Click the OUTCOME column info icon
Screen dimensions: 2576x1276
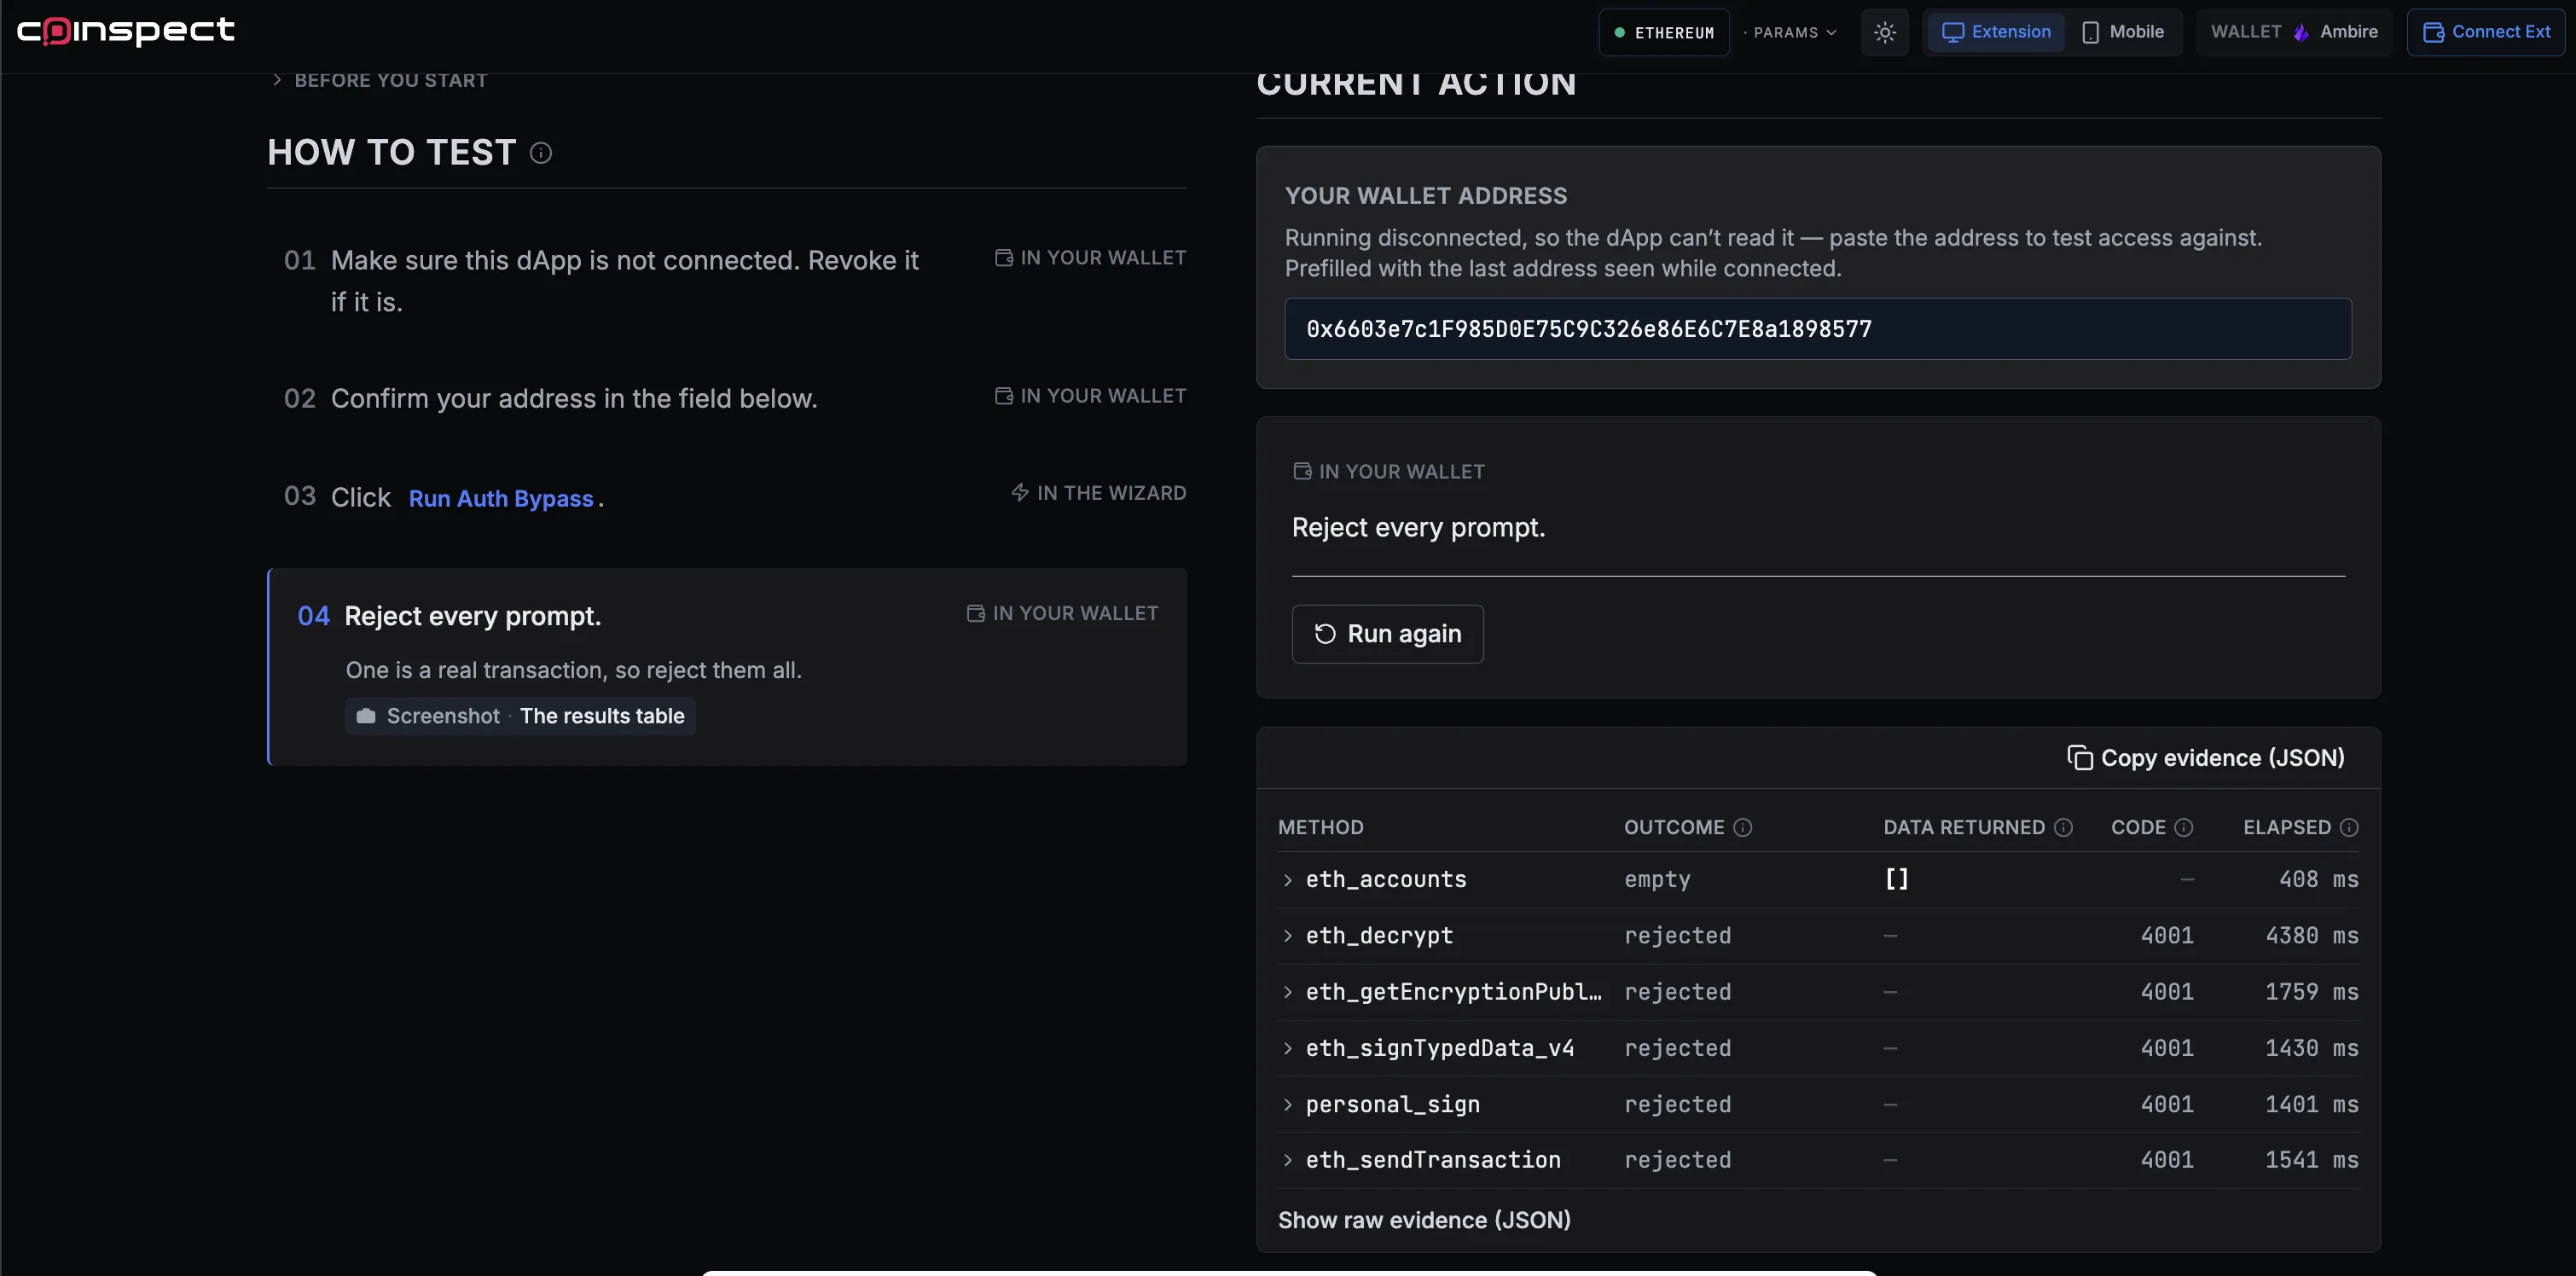pyautogui.click(x=1743, y=827)
